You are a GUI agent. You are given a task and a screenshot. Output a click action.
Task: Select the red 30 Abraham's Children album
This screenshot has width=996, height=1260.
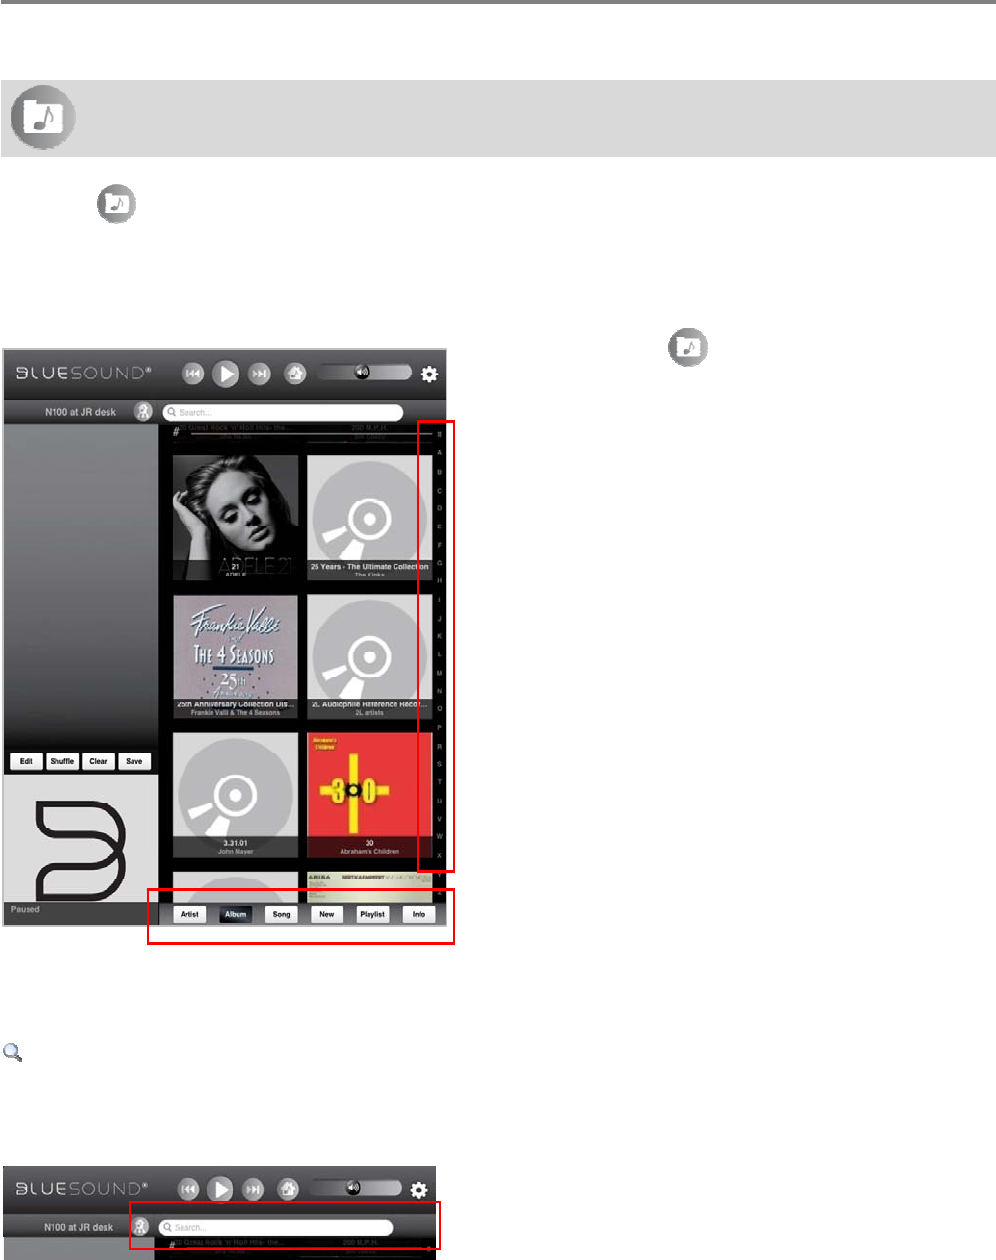coord(370,794)
